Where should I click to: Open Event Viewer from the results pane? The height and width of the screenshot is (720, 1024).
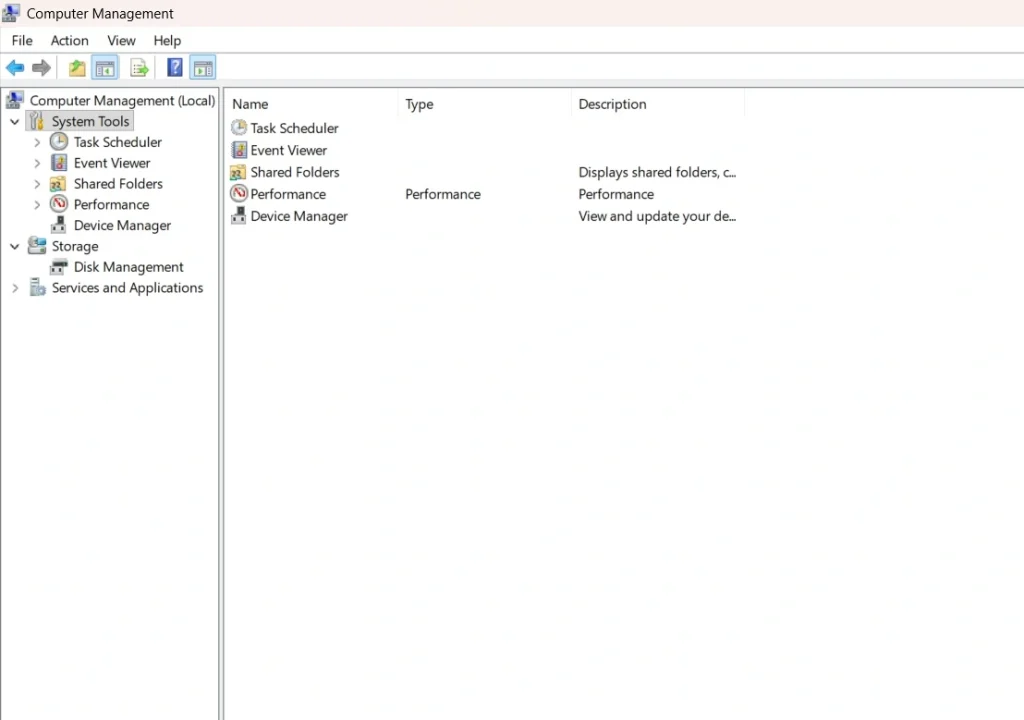[x=288, y=149]
